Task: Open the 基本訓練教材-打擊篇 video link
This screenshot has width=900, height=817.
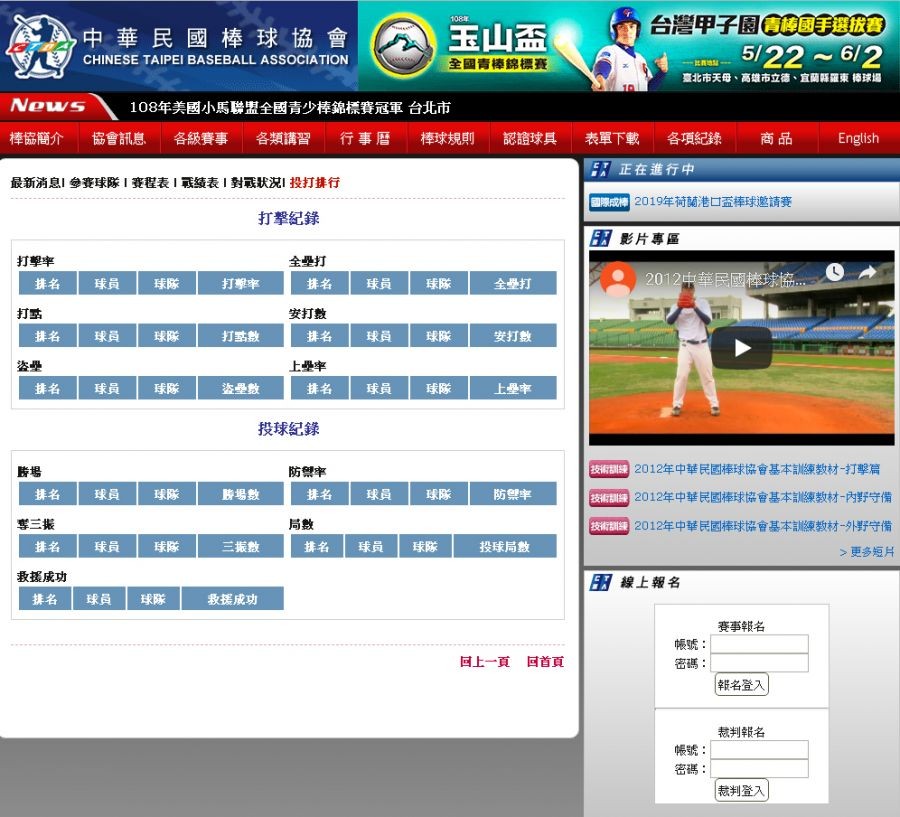Action: [757, 469]
